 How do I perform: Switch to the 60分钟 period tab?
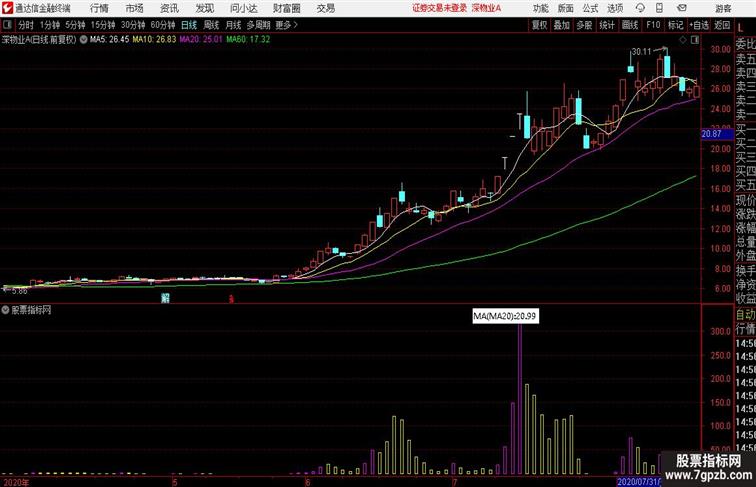pyautogui.click(x=162, y=25)
